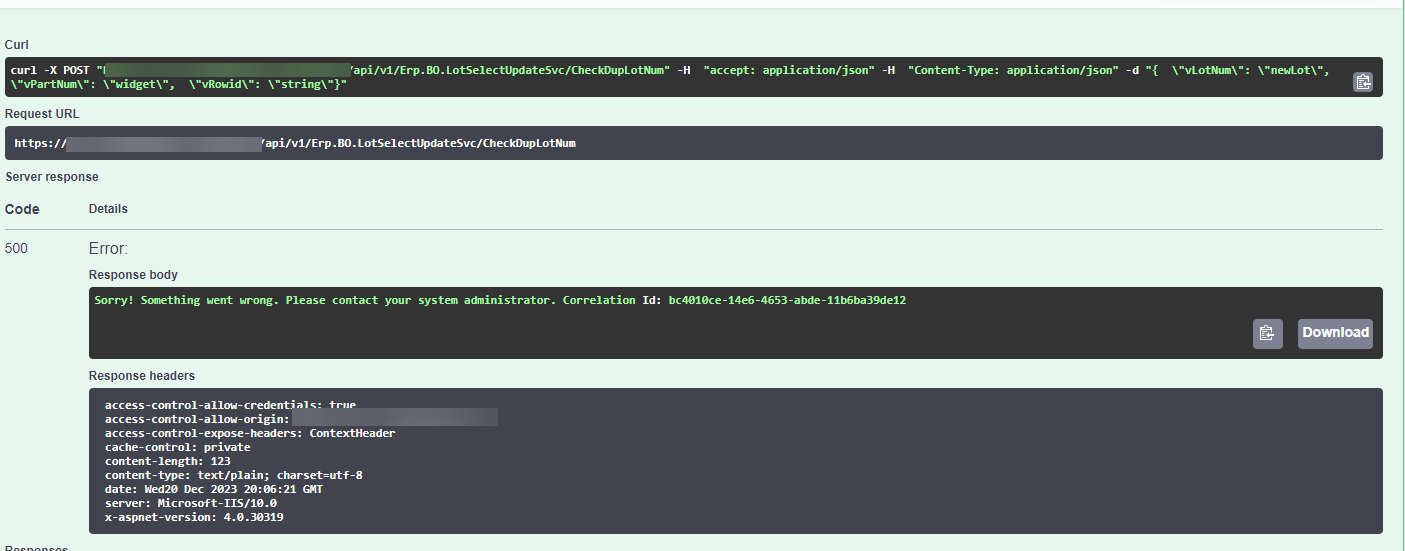Click the 'Response headers' label
This screenshot has height=551, width=1405.
142,375
